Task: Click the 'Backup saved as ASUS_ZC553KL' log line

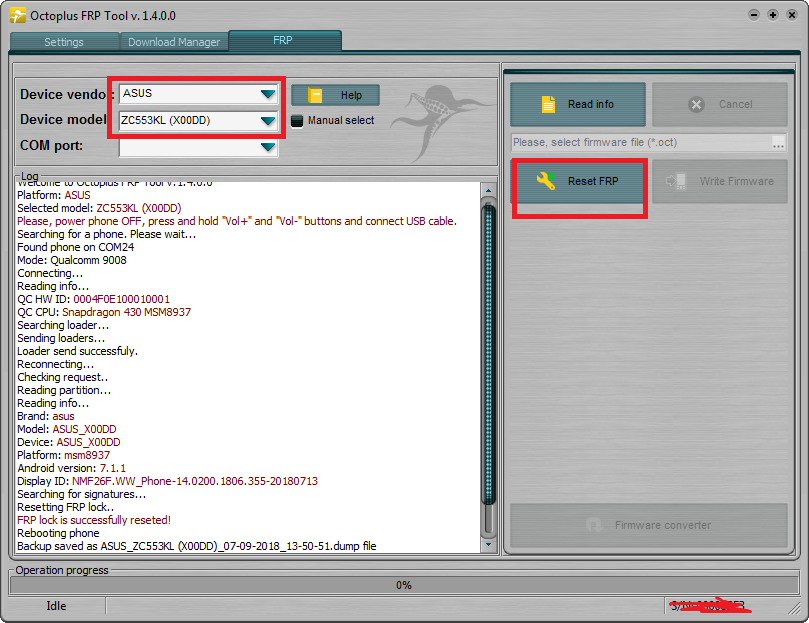Action: (x=197, y=546)
